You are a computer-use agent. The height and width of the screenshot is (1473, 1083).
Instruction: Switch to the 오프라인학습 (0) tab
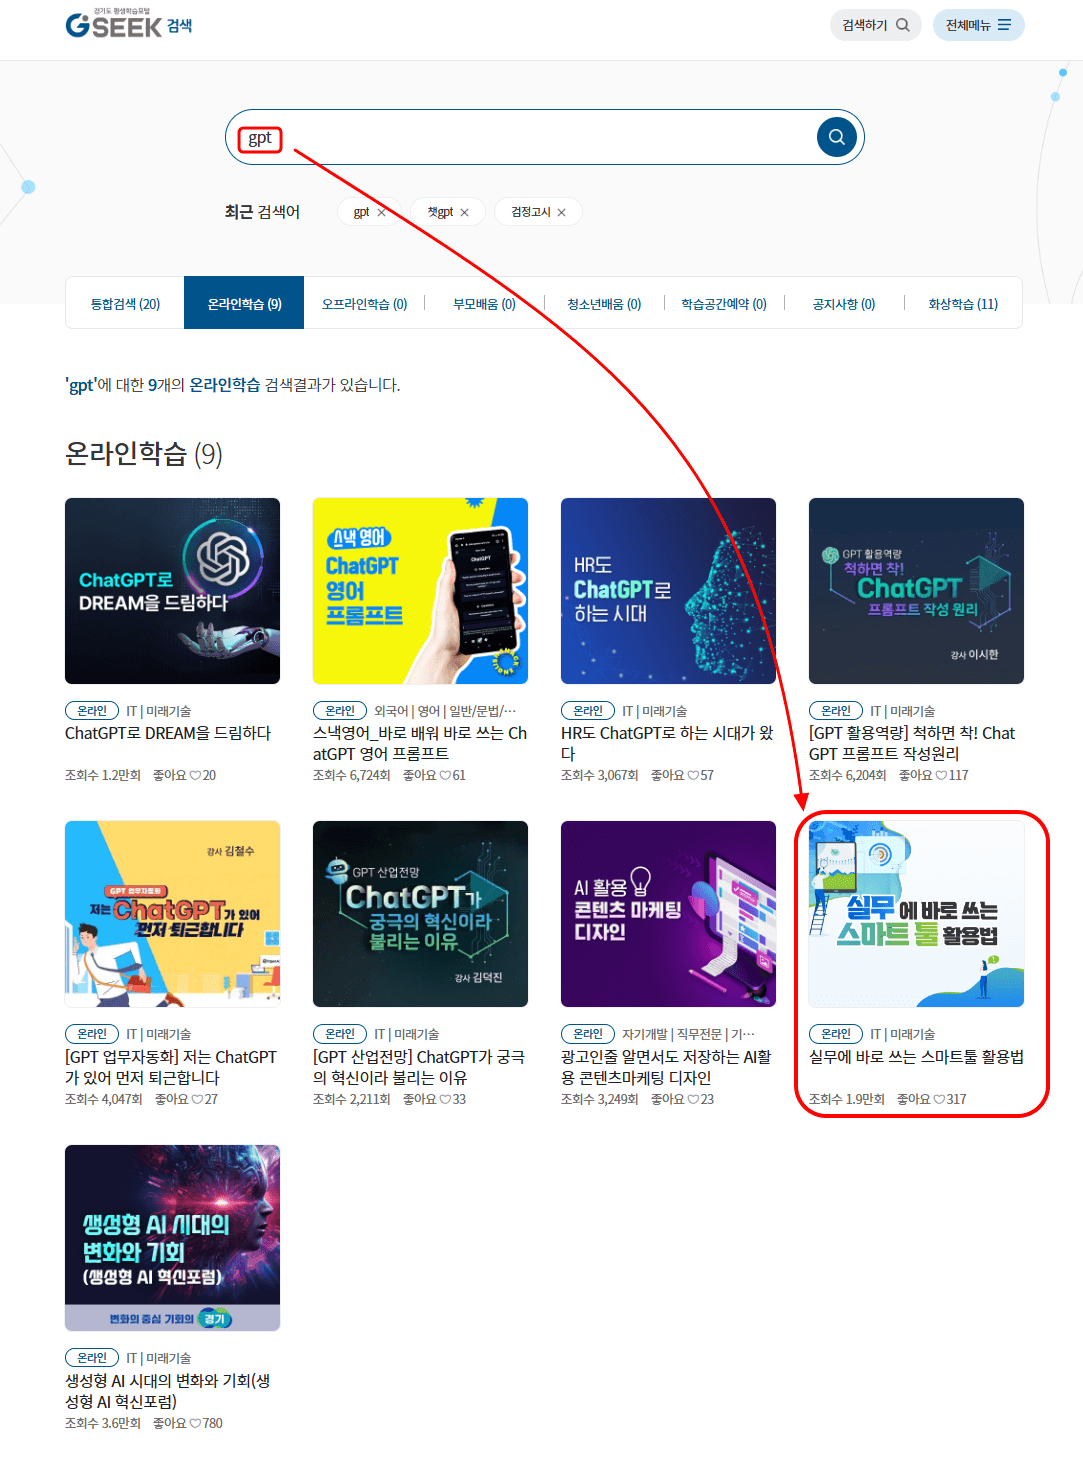click(x=364, y=304)
